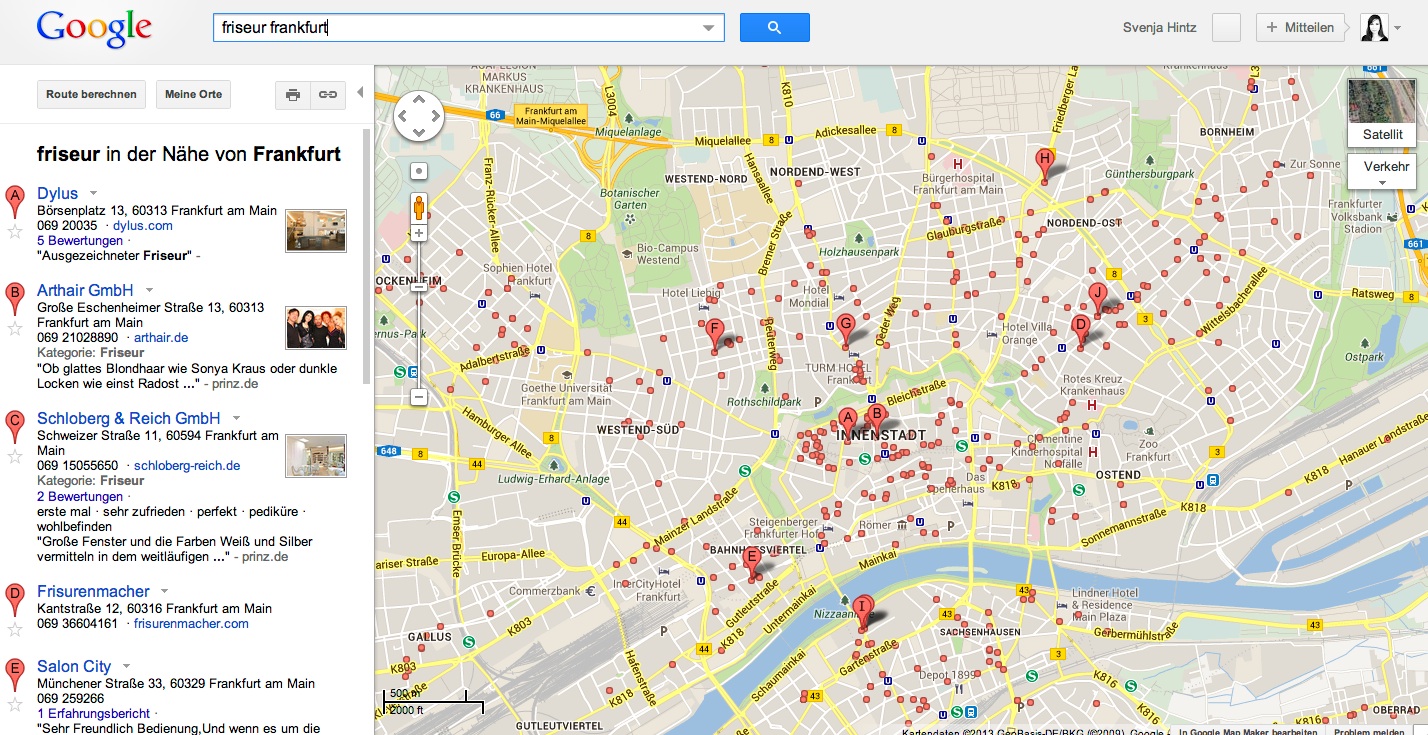Open account menu arrow beside profile photo

(1398, 28)
